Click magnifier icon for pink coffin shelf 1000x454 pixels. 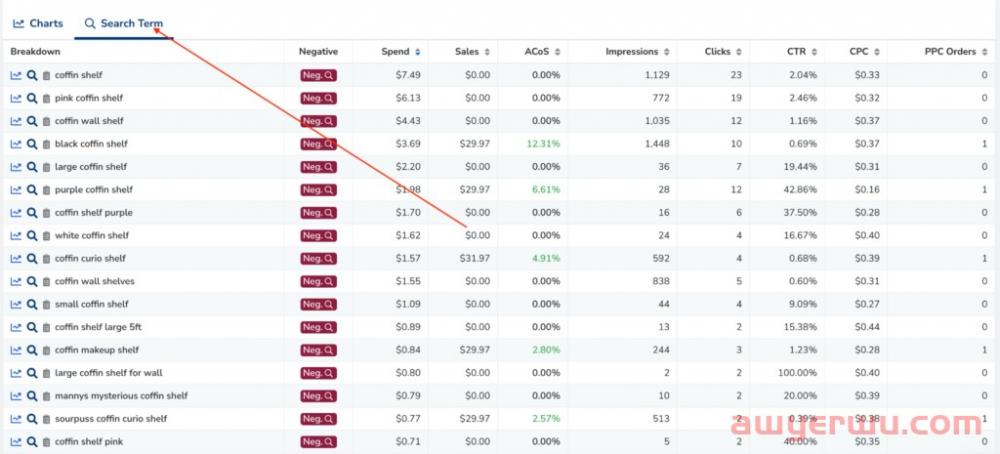pyautogui.click(x=32, y=98)
